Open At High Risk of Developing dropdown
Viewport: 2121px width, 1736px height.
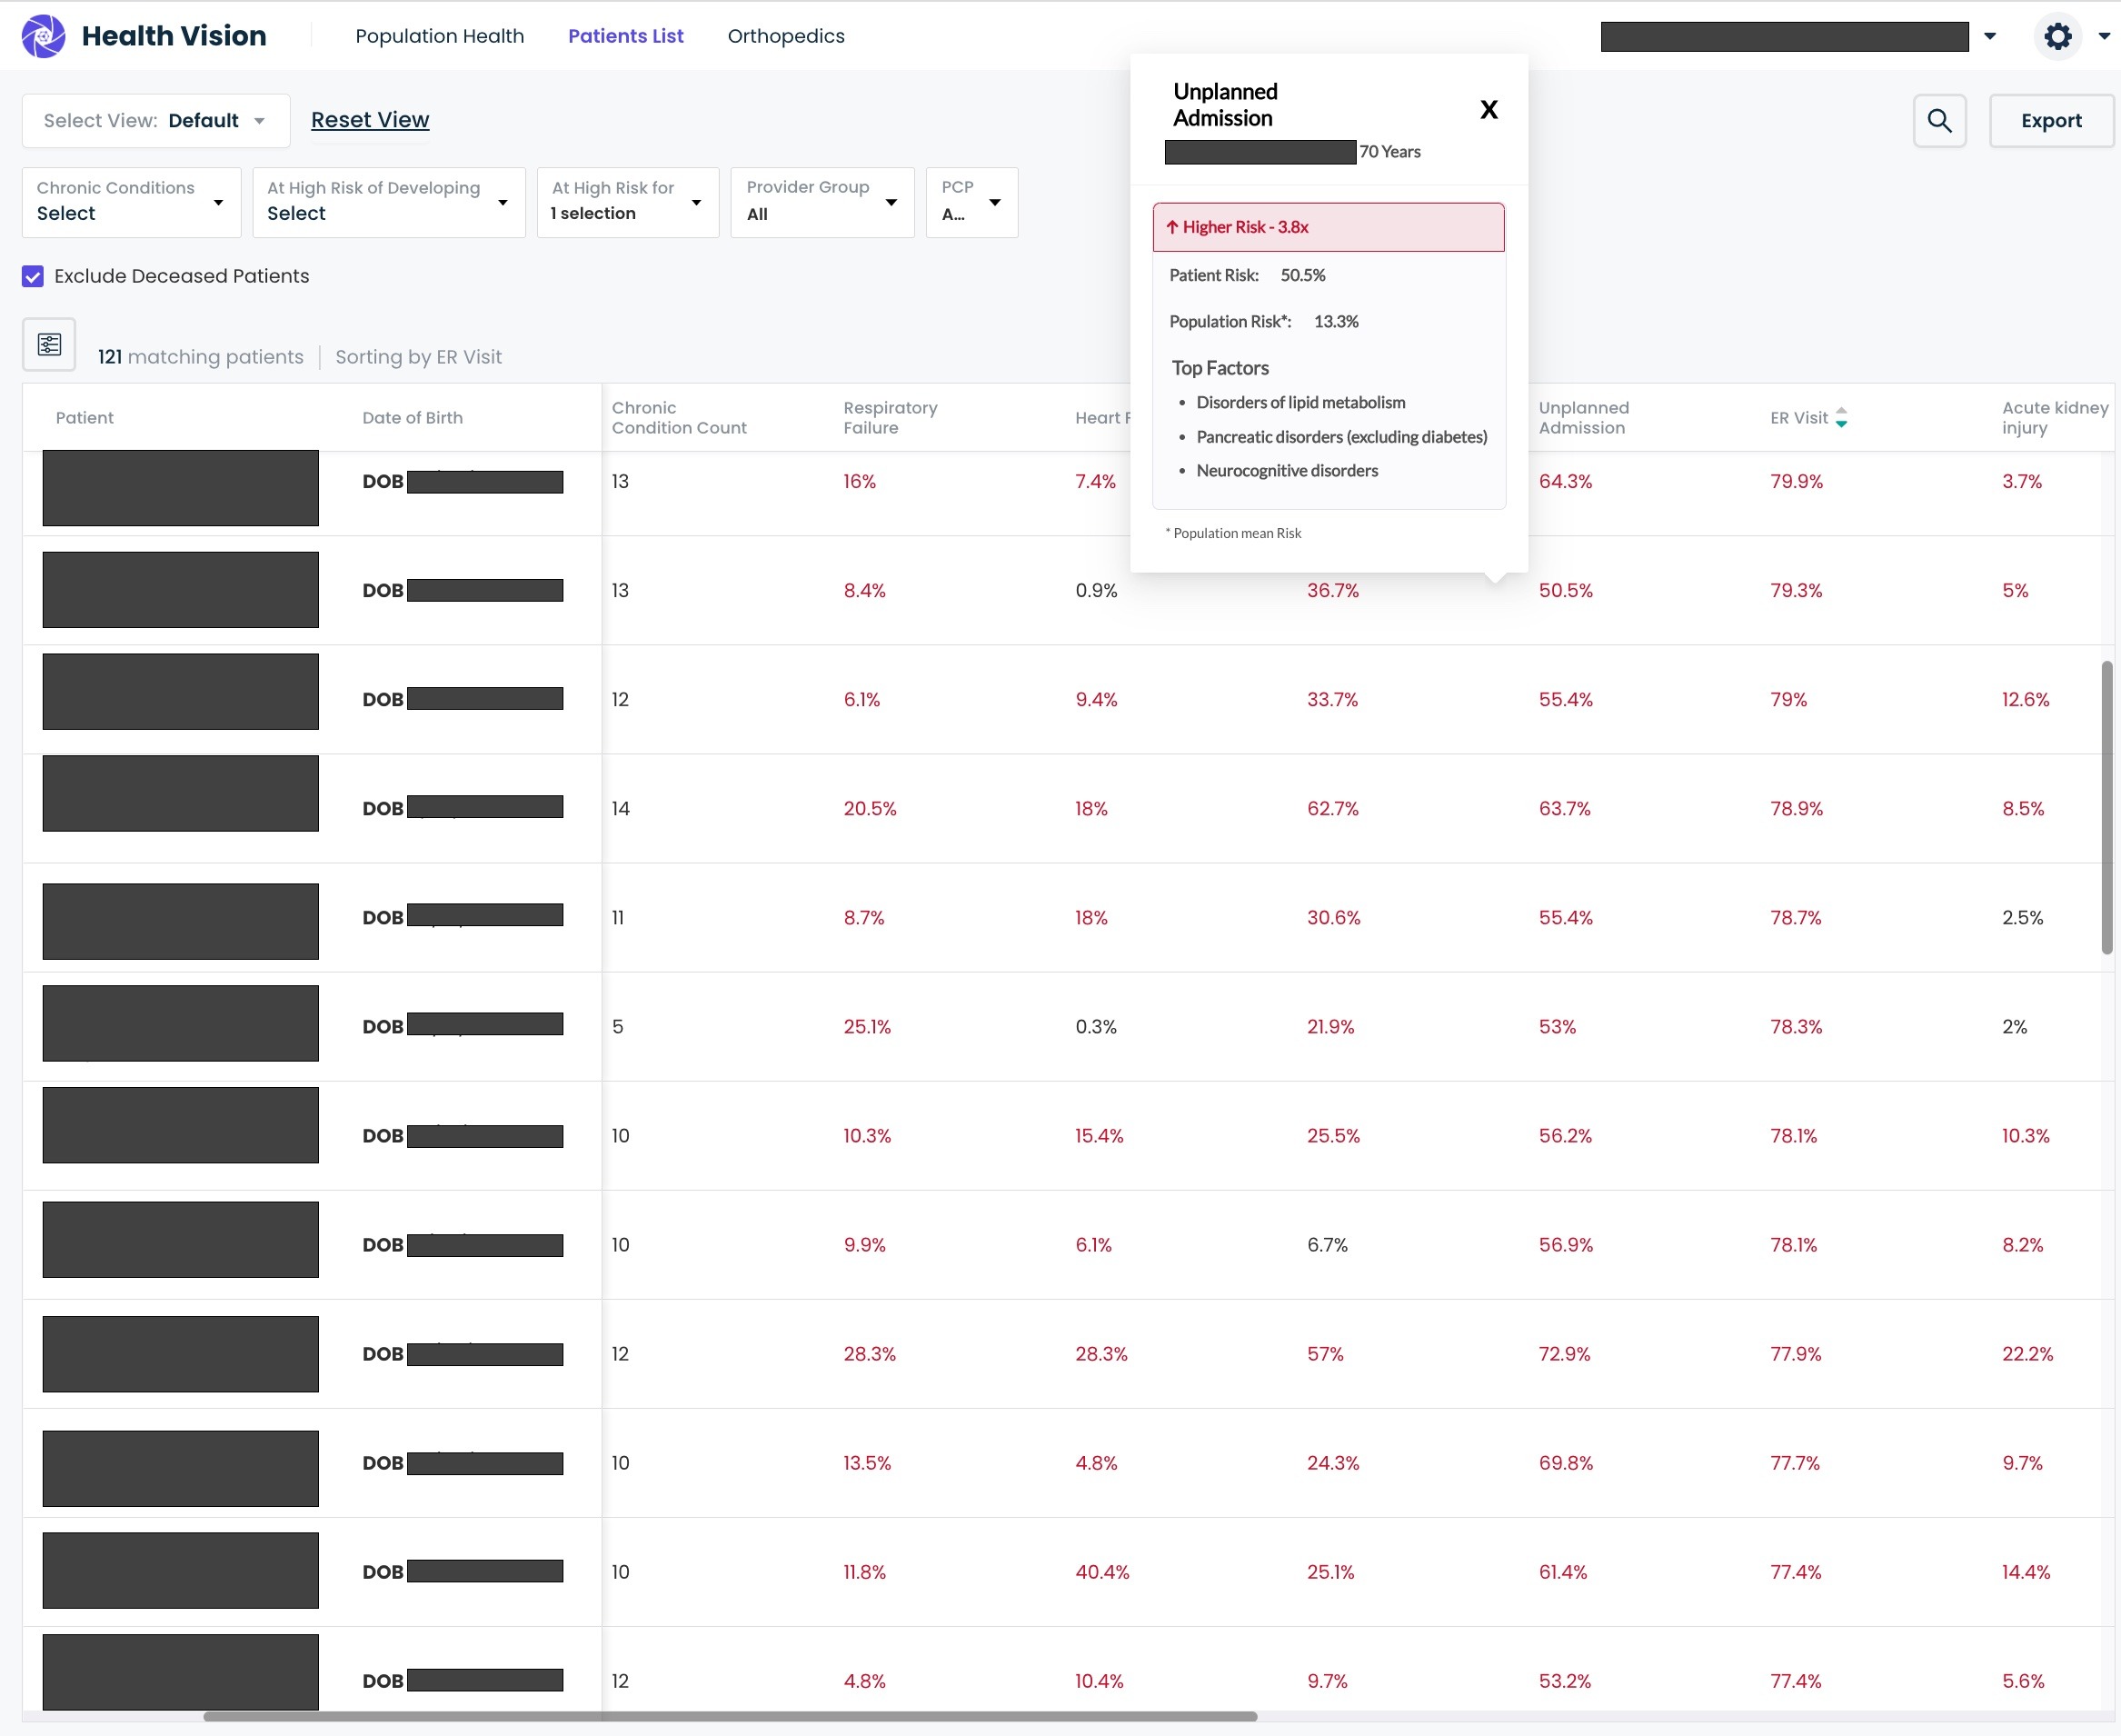(389, 202)
